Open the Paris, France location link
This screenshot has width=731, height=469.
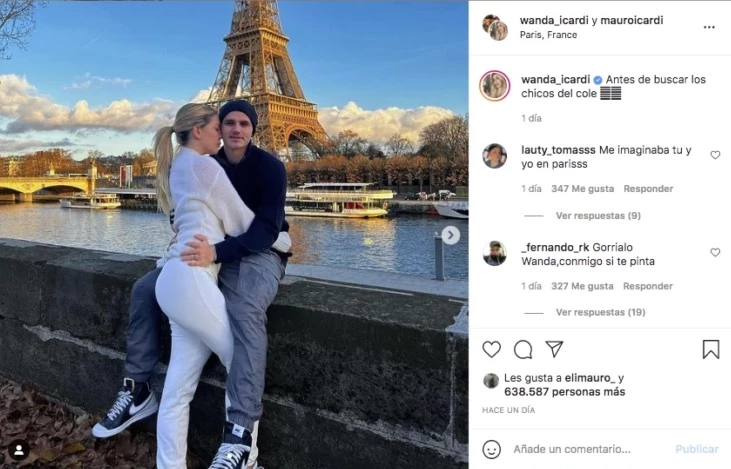coord(548,35)
